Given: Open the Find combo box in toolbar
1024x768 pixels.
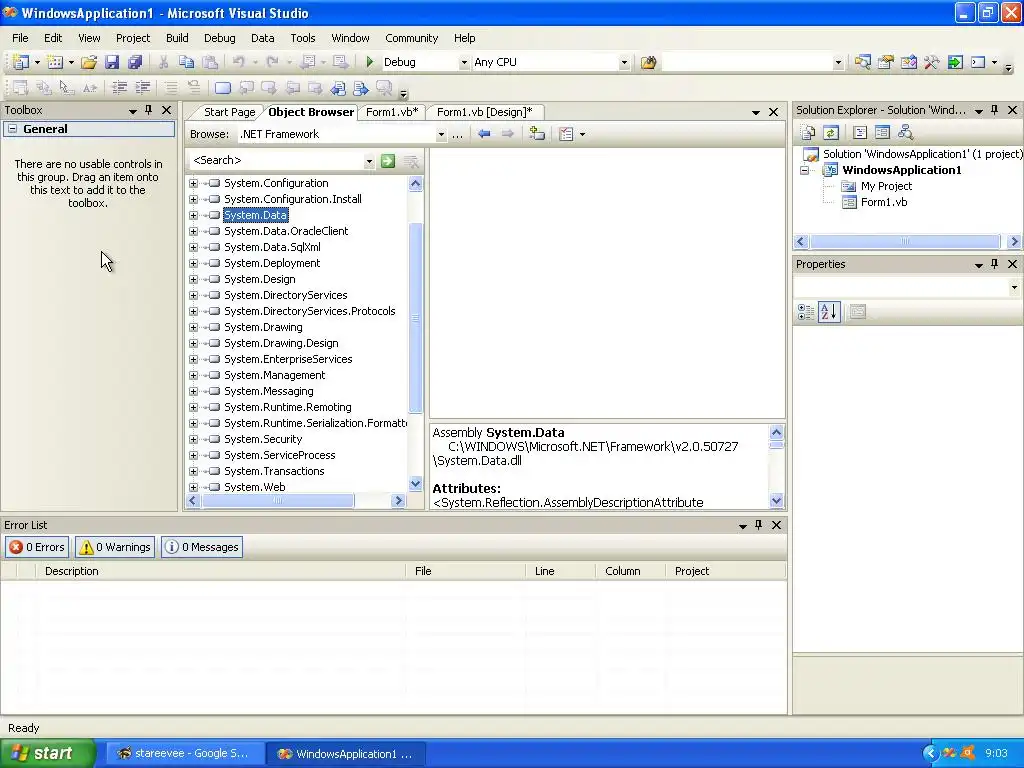Looking at the screenshot, I should coord(838,63).
